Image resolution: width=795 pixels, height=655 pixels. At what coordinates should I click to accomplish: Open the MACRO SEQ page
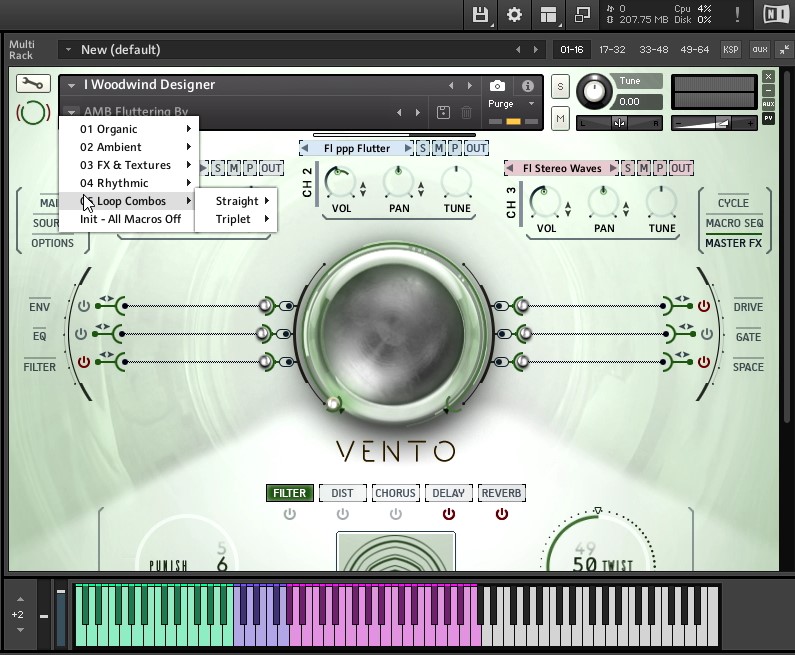tap(734, 223)
